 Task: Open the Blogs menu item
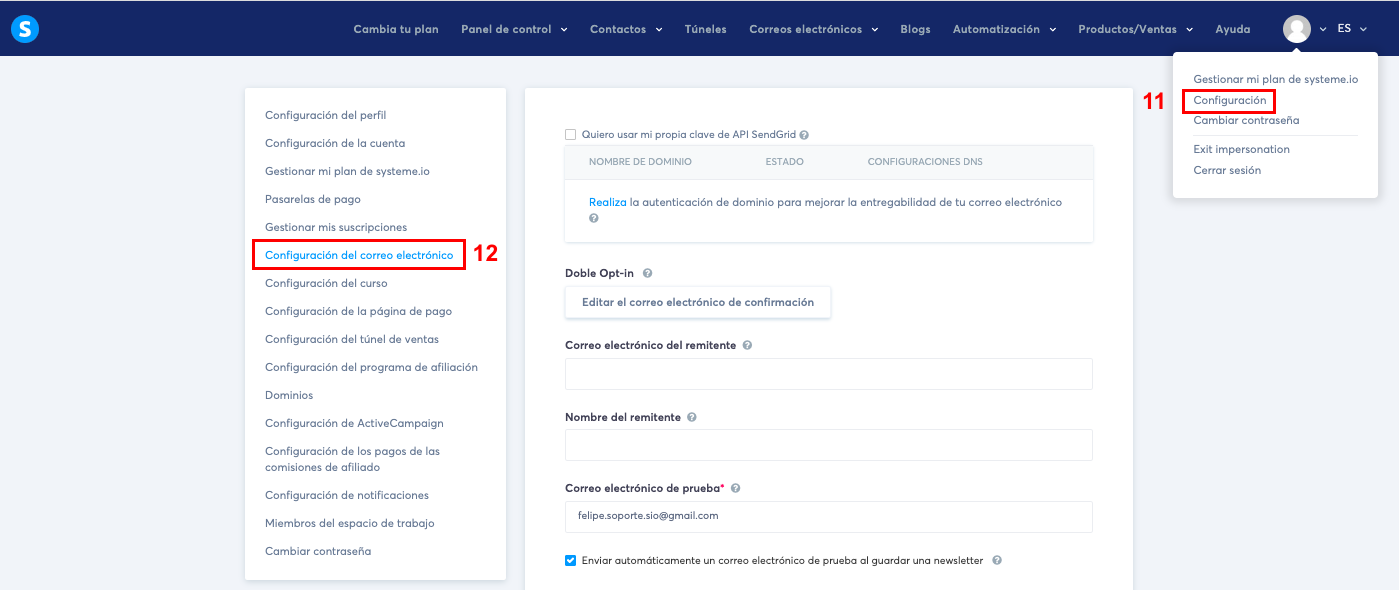(915, 29)
